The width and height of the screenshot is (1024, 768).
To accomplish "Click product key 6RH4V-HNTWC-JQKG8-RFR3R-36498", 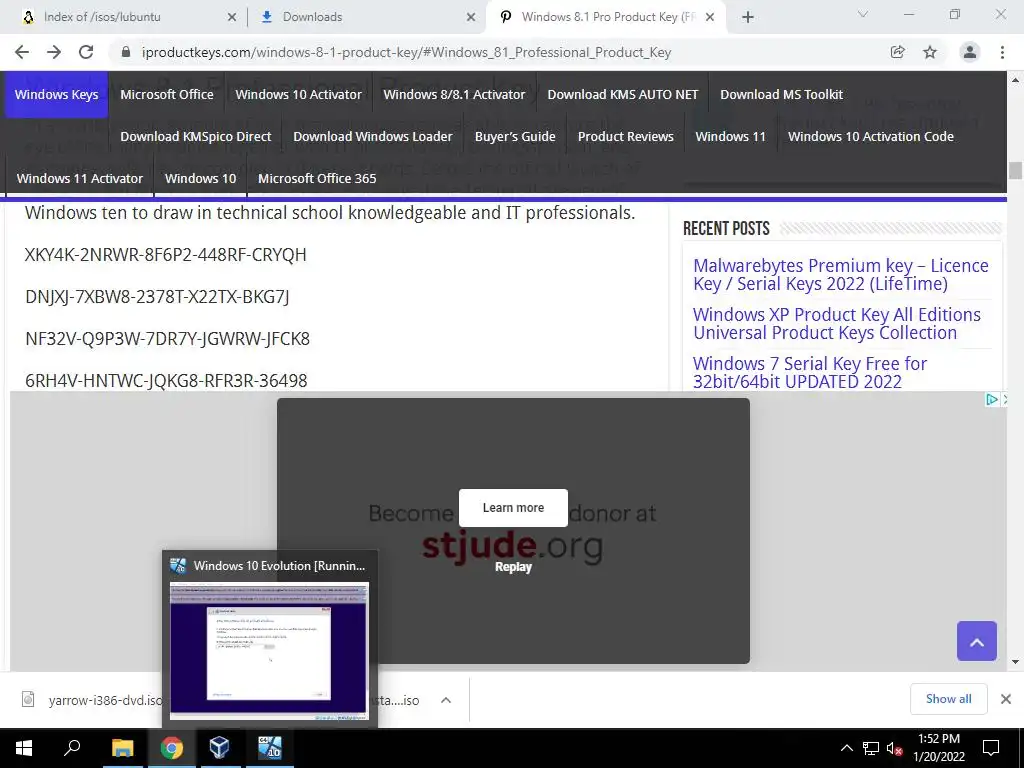I will (166, 381).
